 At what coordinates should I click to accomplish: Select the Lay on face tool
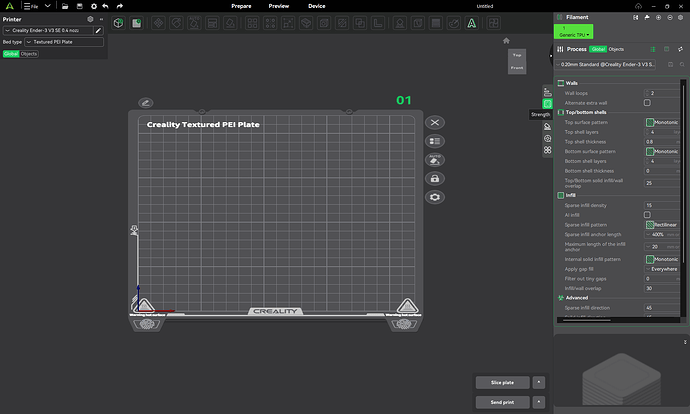point(230,23)
